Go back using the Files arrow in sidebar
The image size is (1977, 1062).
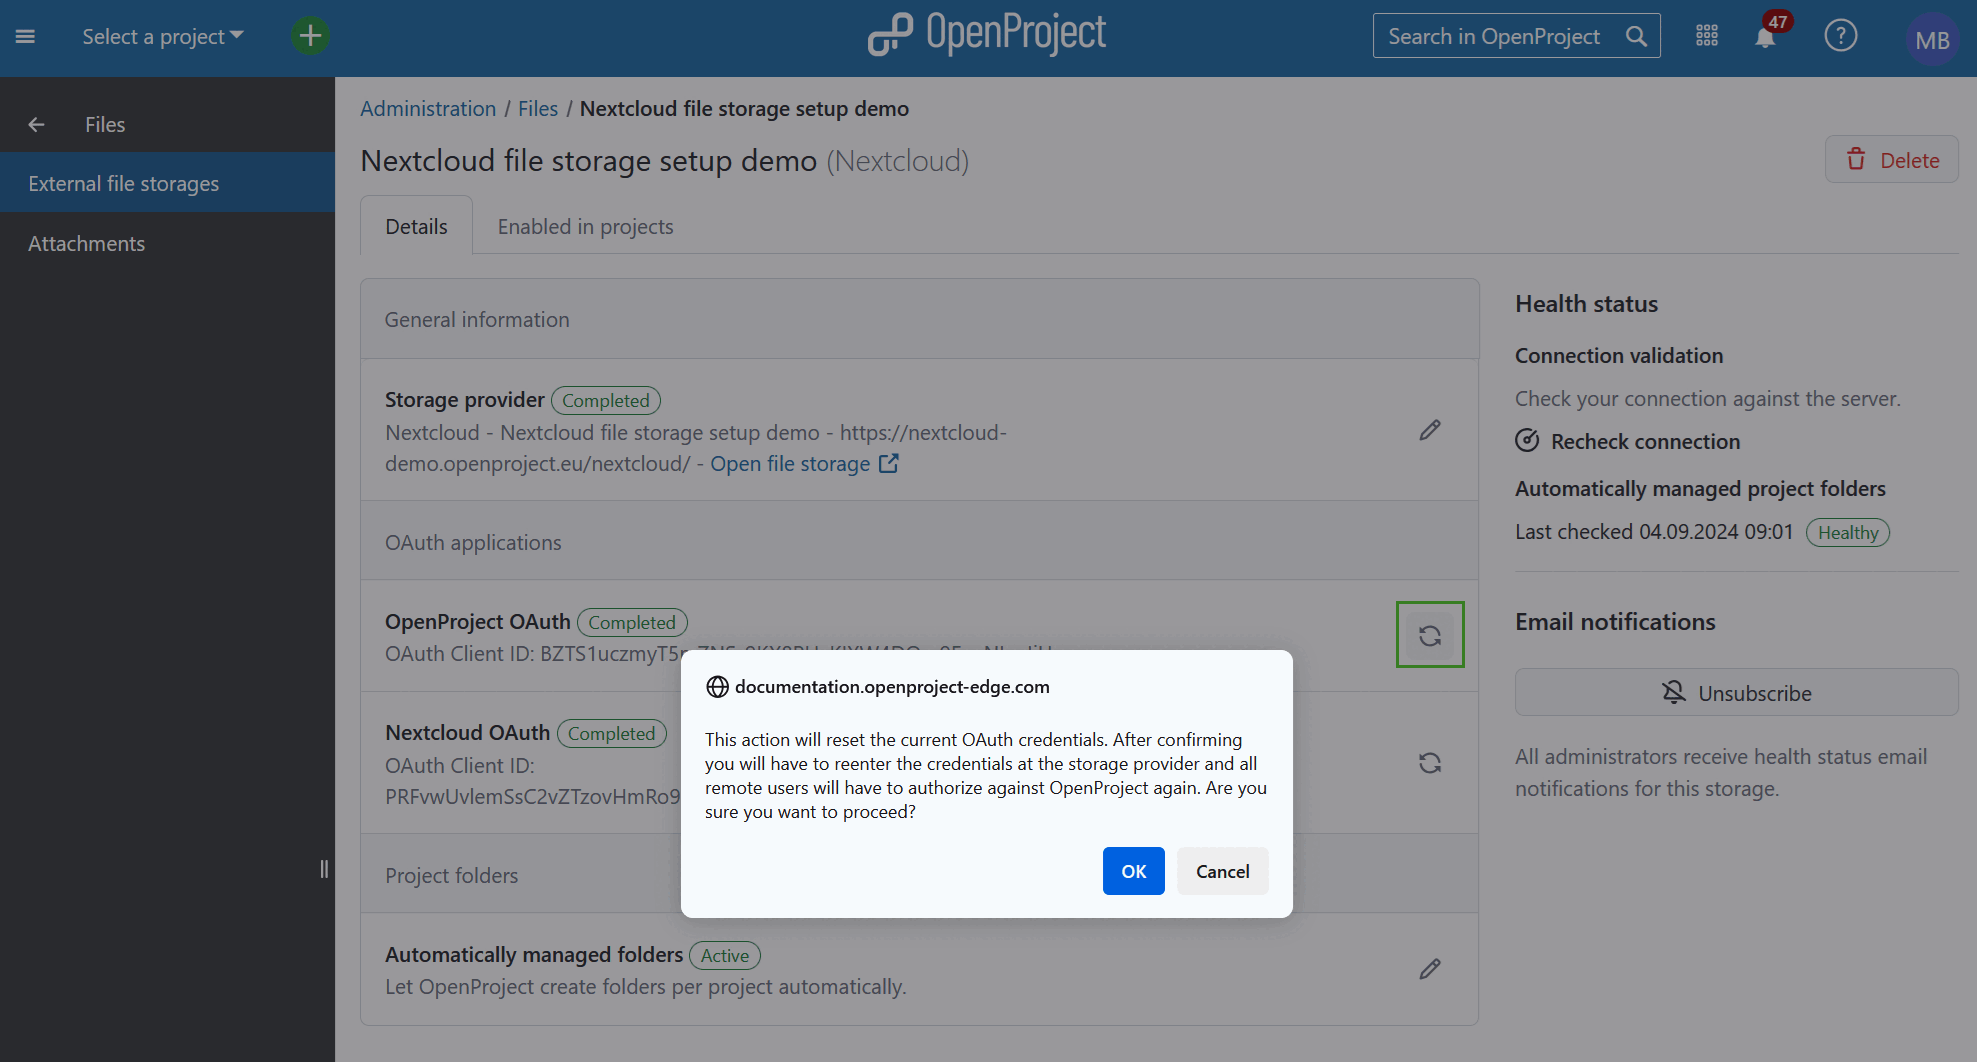tap(36, 124)
